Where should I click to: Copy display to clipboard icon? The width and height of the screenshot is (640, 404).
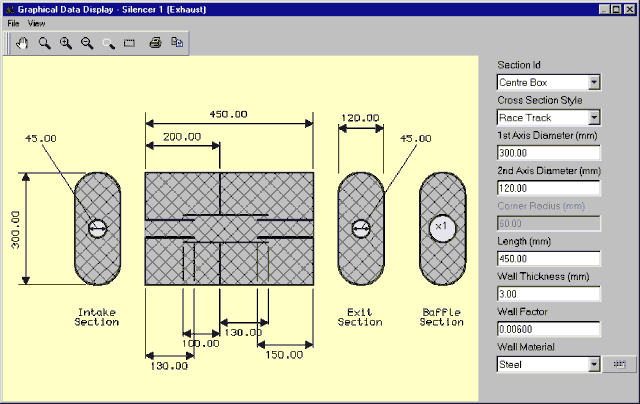pos(177,43)
